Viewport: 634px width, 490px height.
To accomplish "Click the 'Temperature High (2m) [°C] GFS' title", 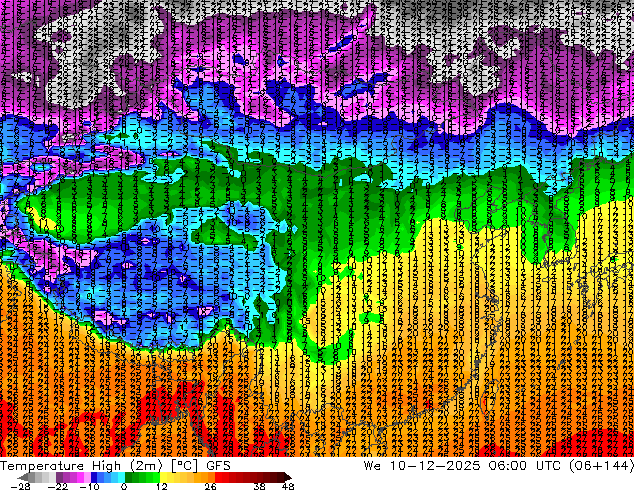I will point(115,465).
